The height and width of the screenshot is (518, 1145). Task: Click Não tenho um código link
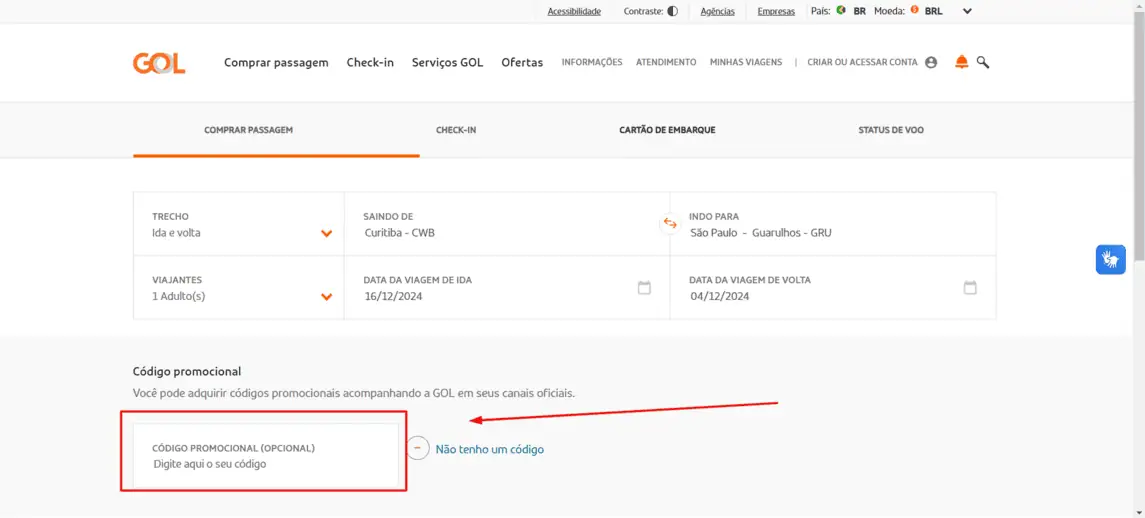point(490,449)
